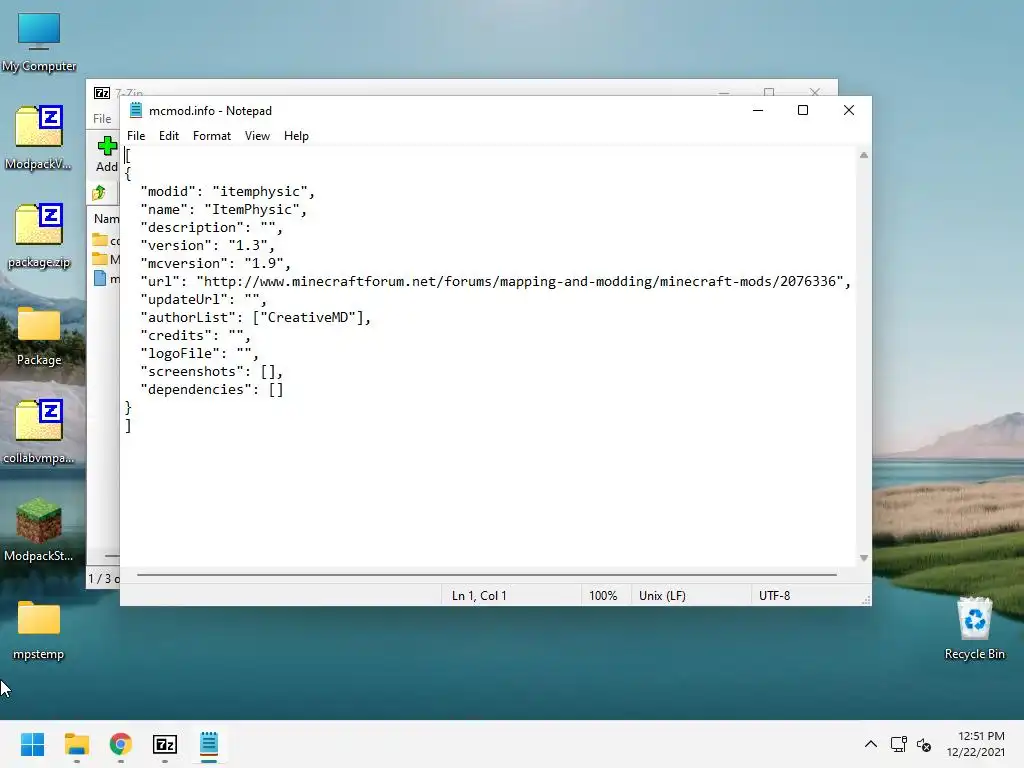Open the Format menu in Notepad
Image resolution: width=1024 pixels, height=768 pixels.
click(212, 136)
